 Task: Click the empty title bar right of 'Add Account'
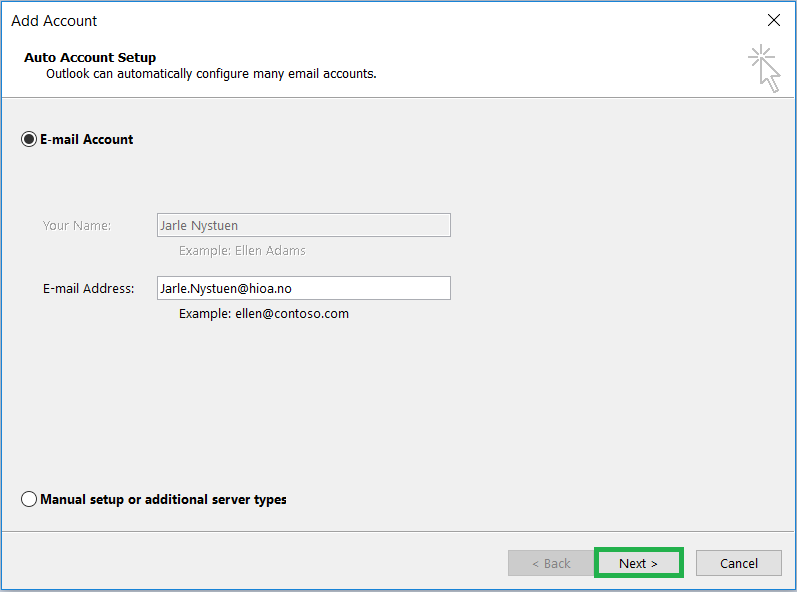click(427, 20)
